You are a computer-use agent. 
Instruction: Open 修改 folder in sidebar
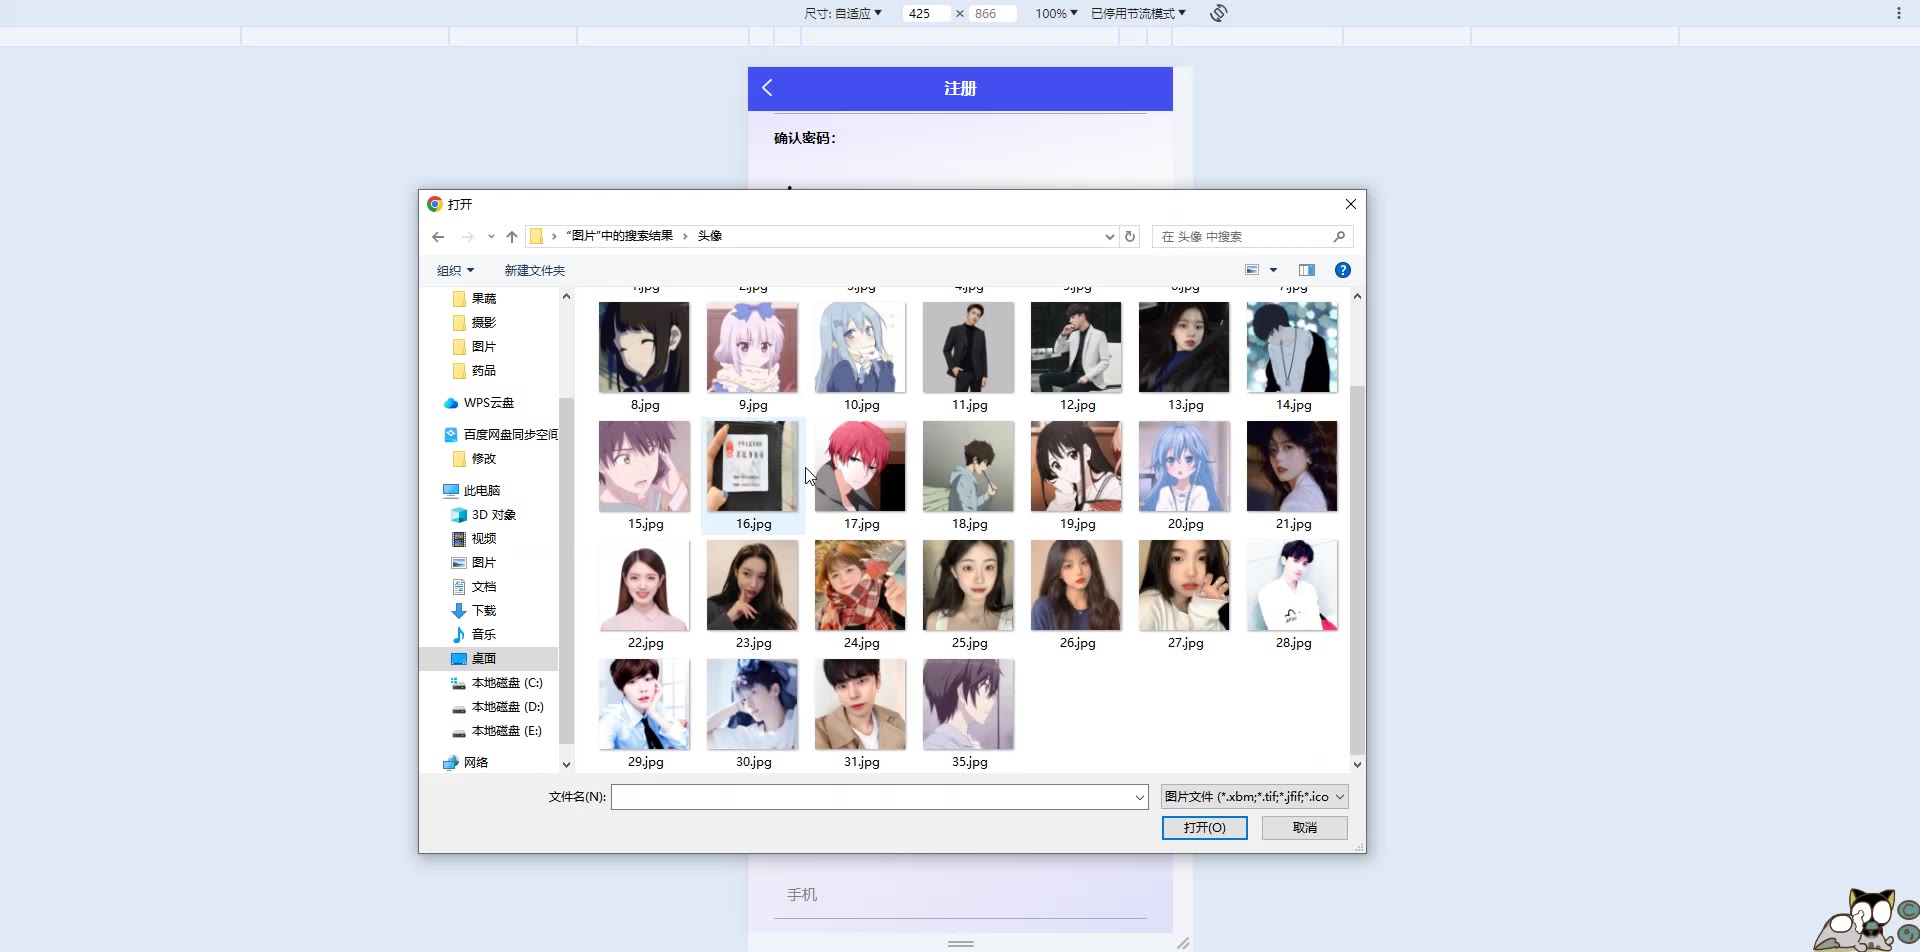tap(474, 459)
